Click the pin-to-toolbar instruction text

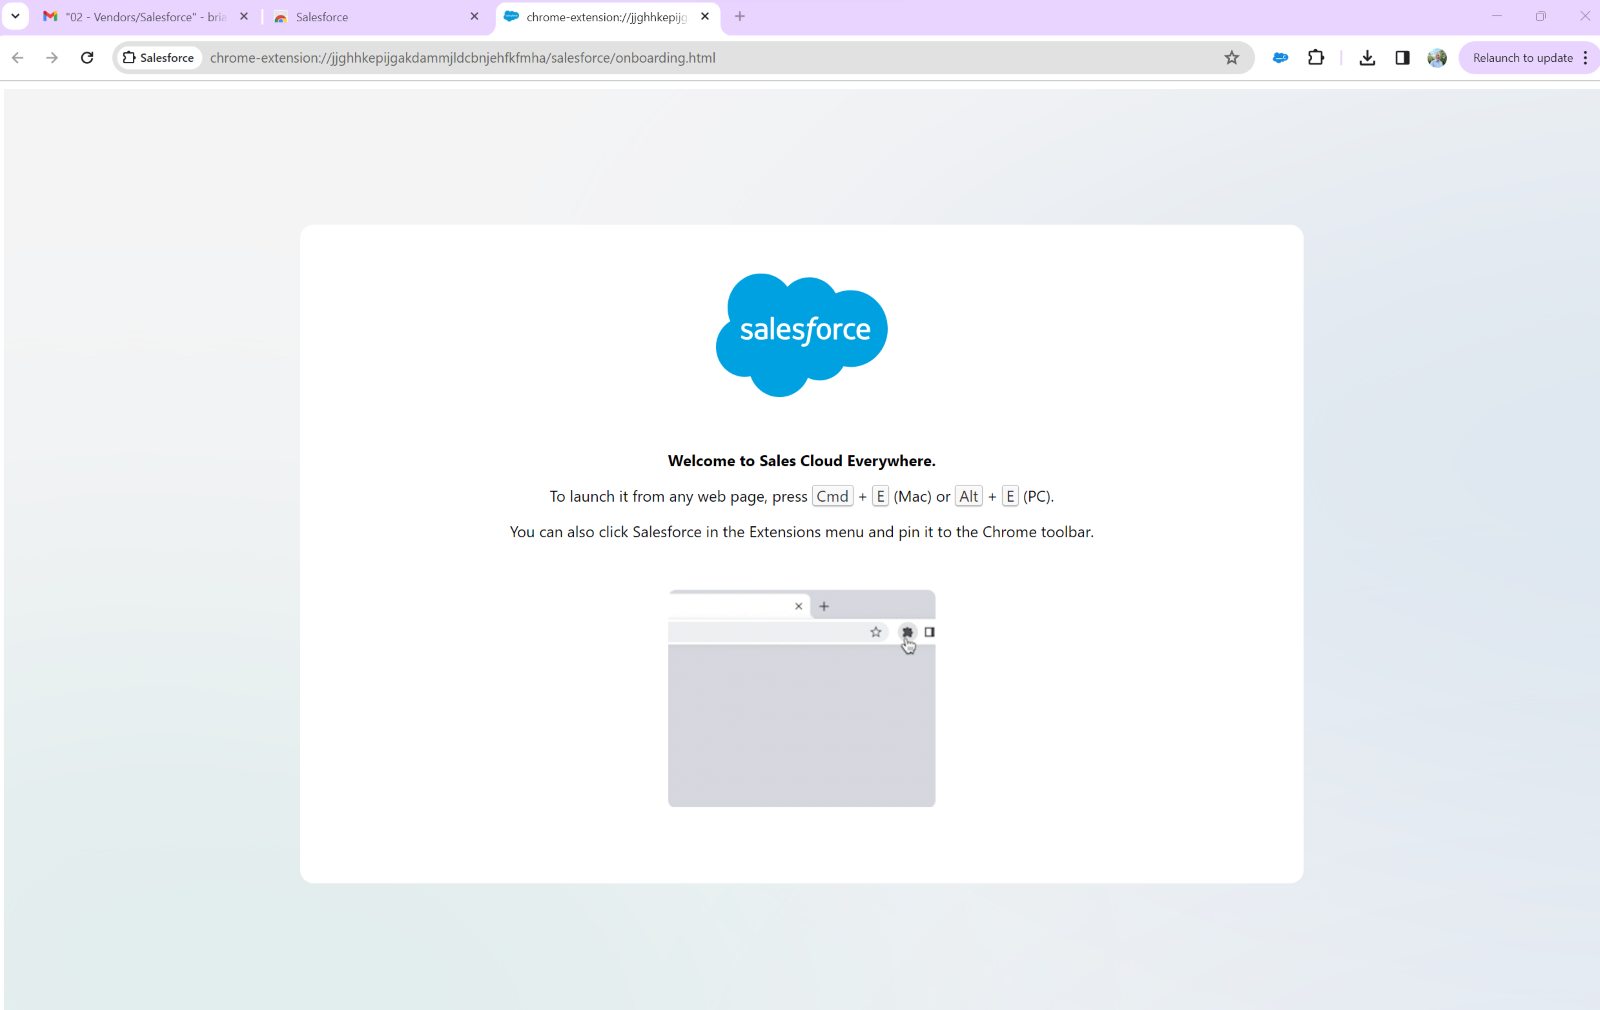pyautogui.click(x=802, y=532)
